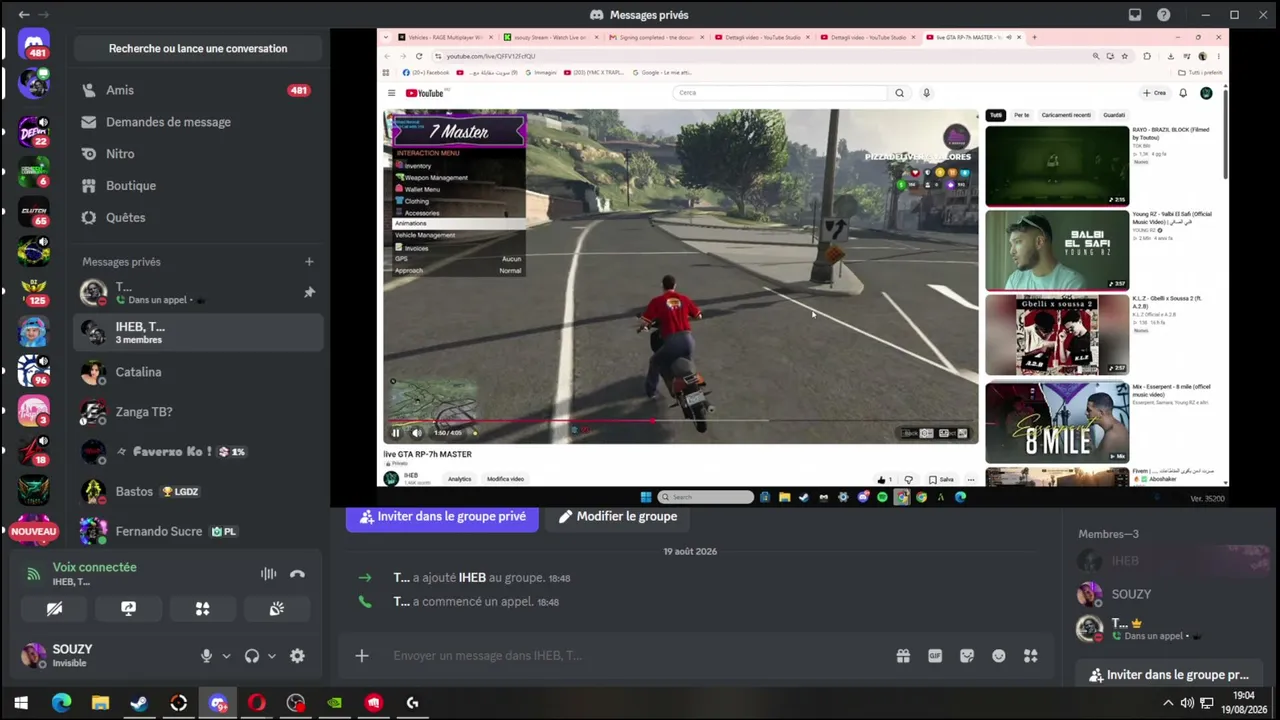Create a new private message with plus icon

(309, 262)
